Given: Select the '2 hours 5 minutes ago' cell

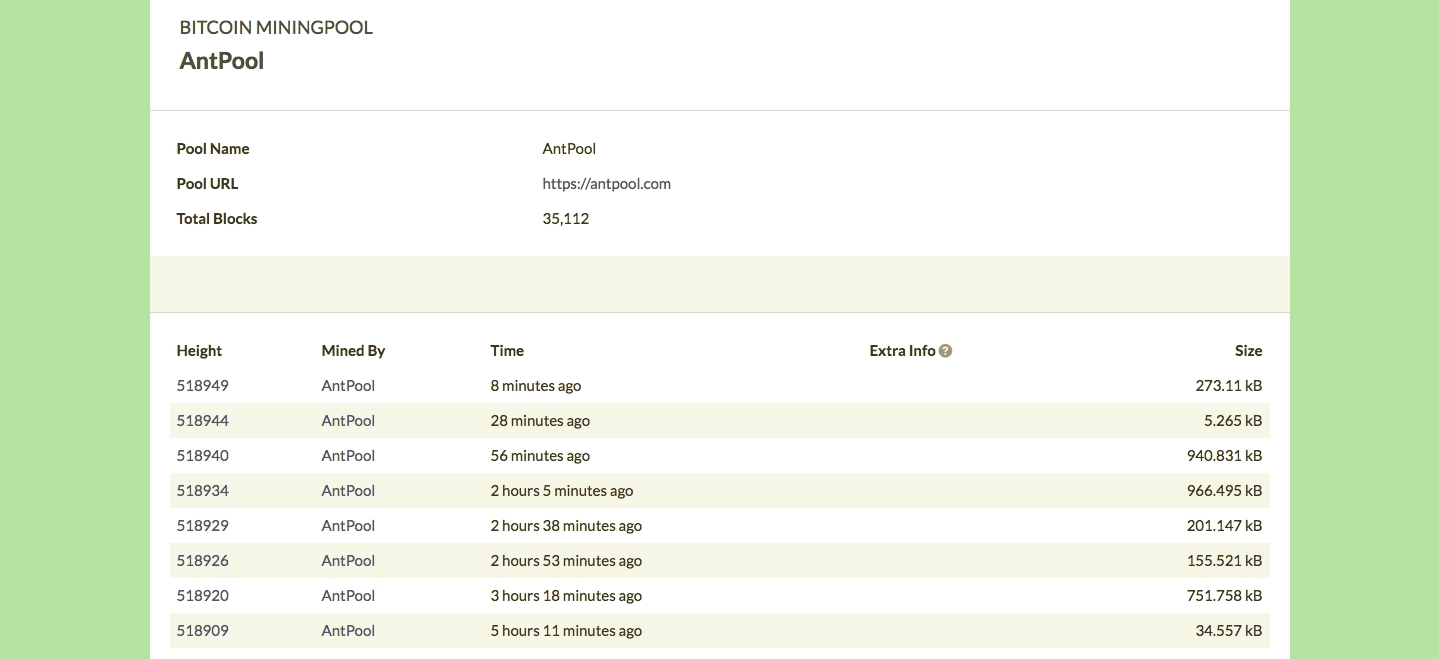Looking at the screenshot, I should [562, 491].
